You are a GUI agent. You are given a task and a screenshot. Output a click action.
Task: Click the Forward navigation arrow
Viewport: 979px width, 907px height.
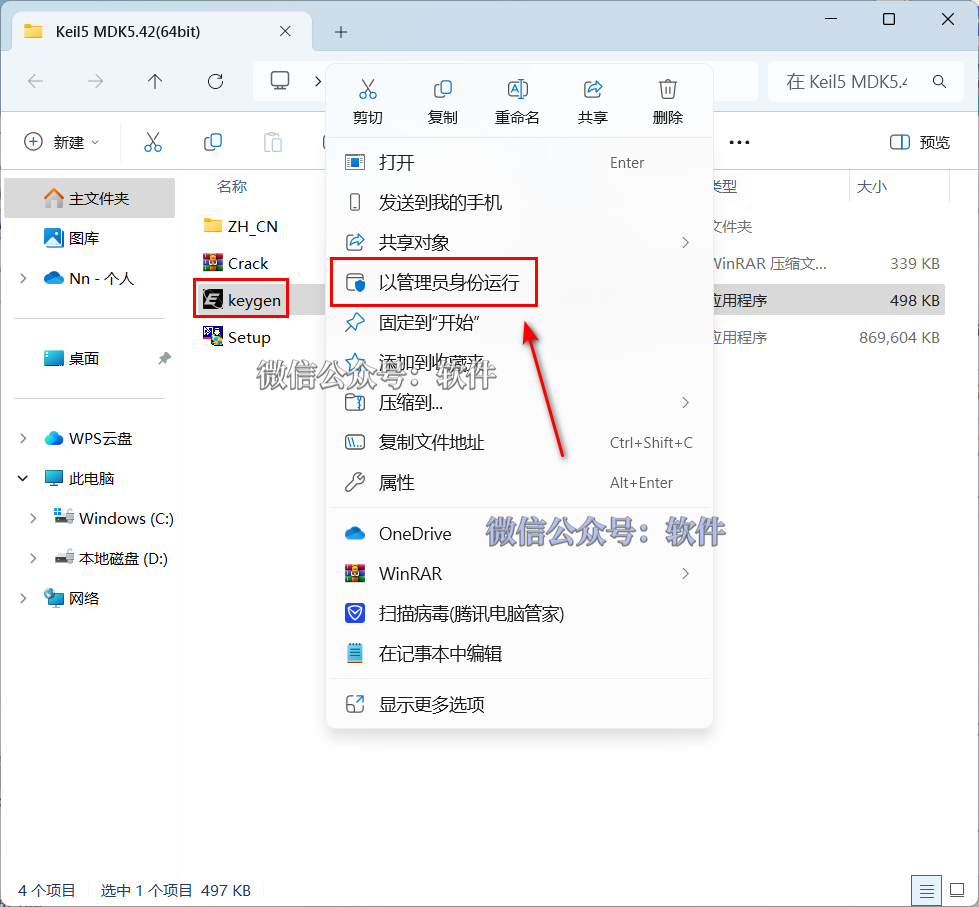[x=96, y=81]
